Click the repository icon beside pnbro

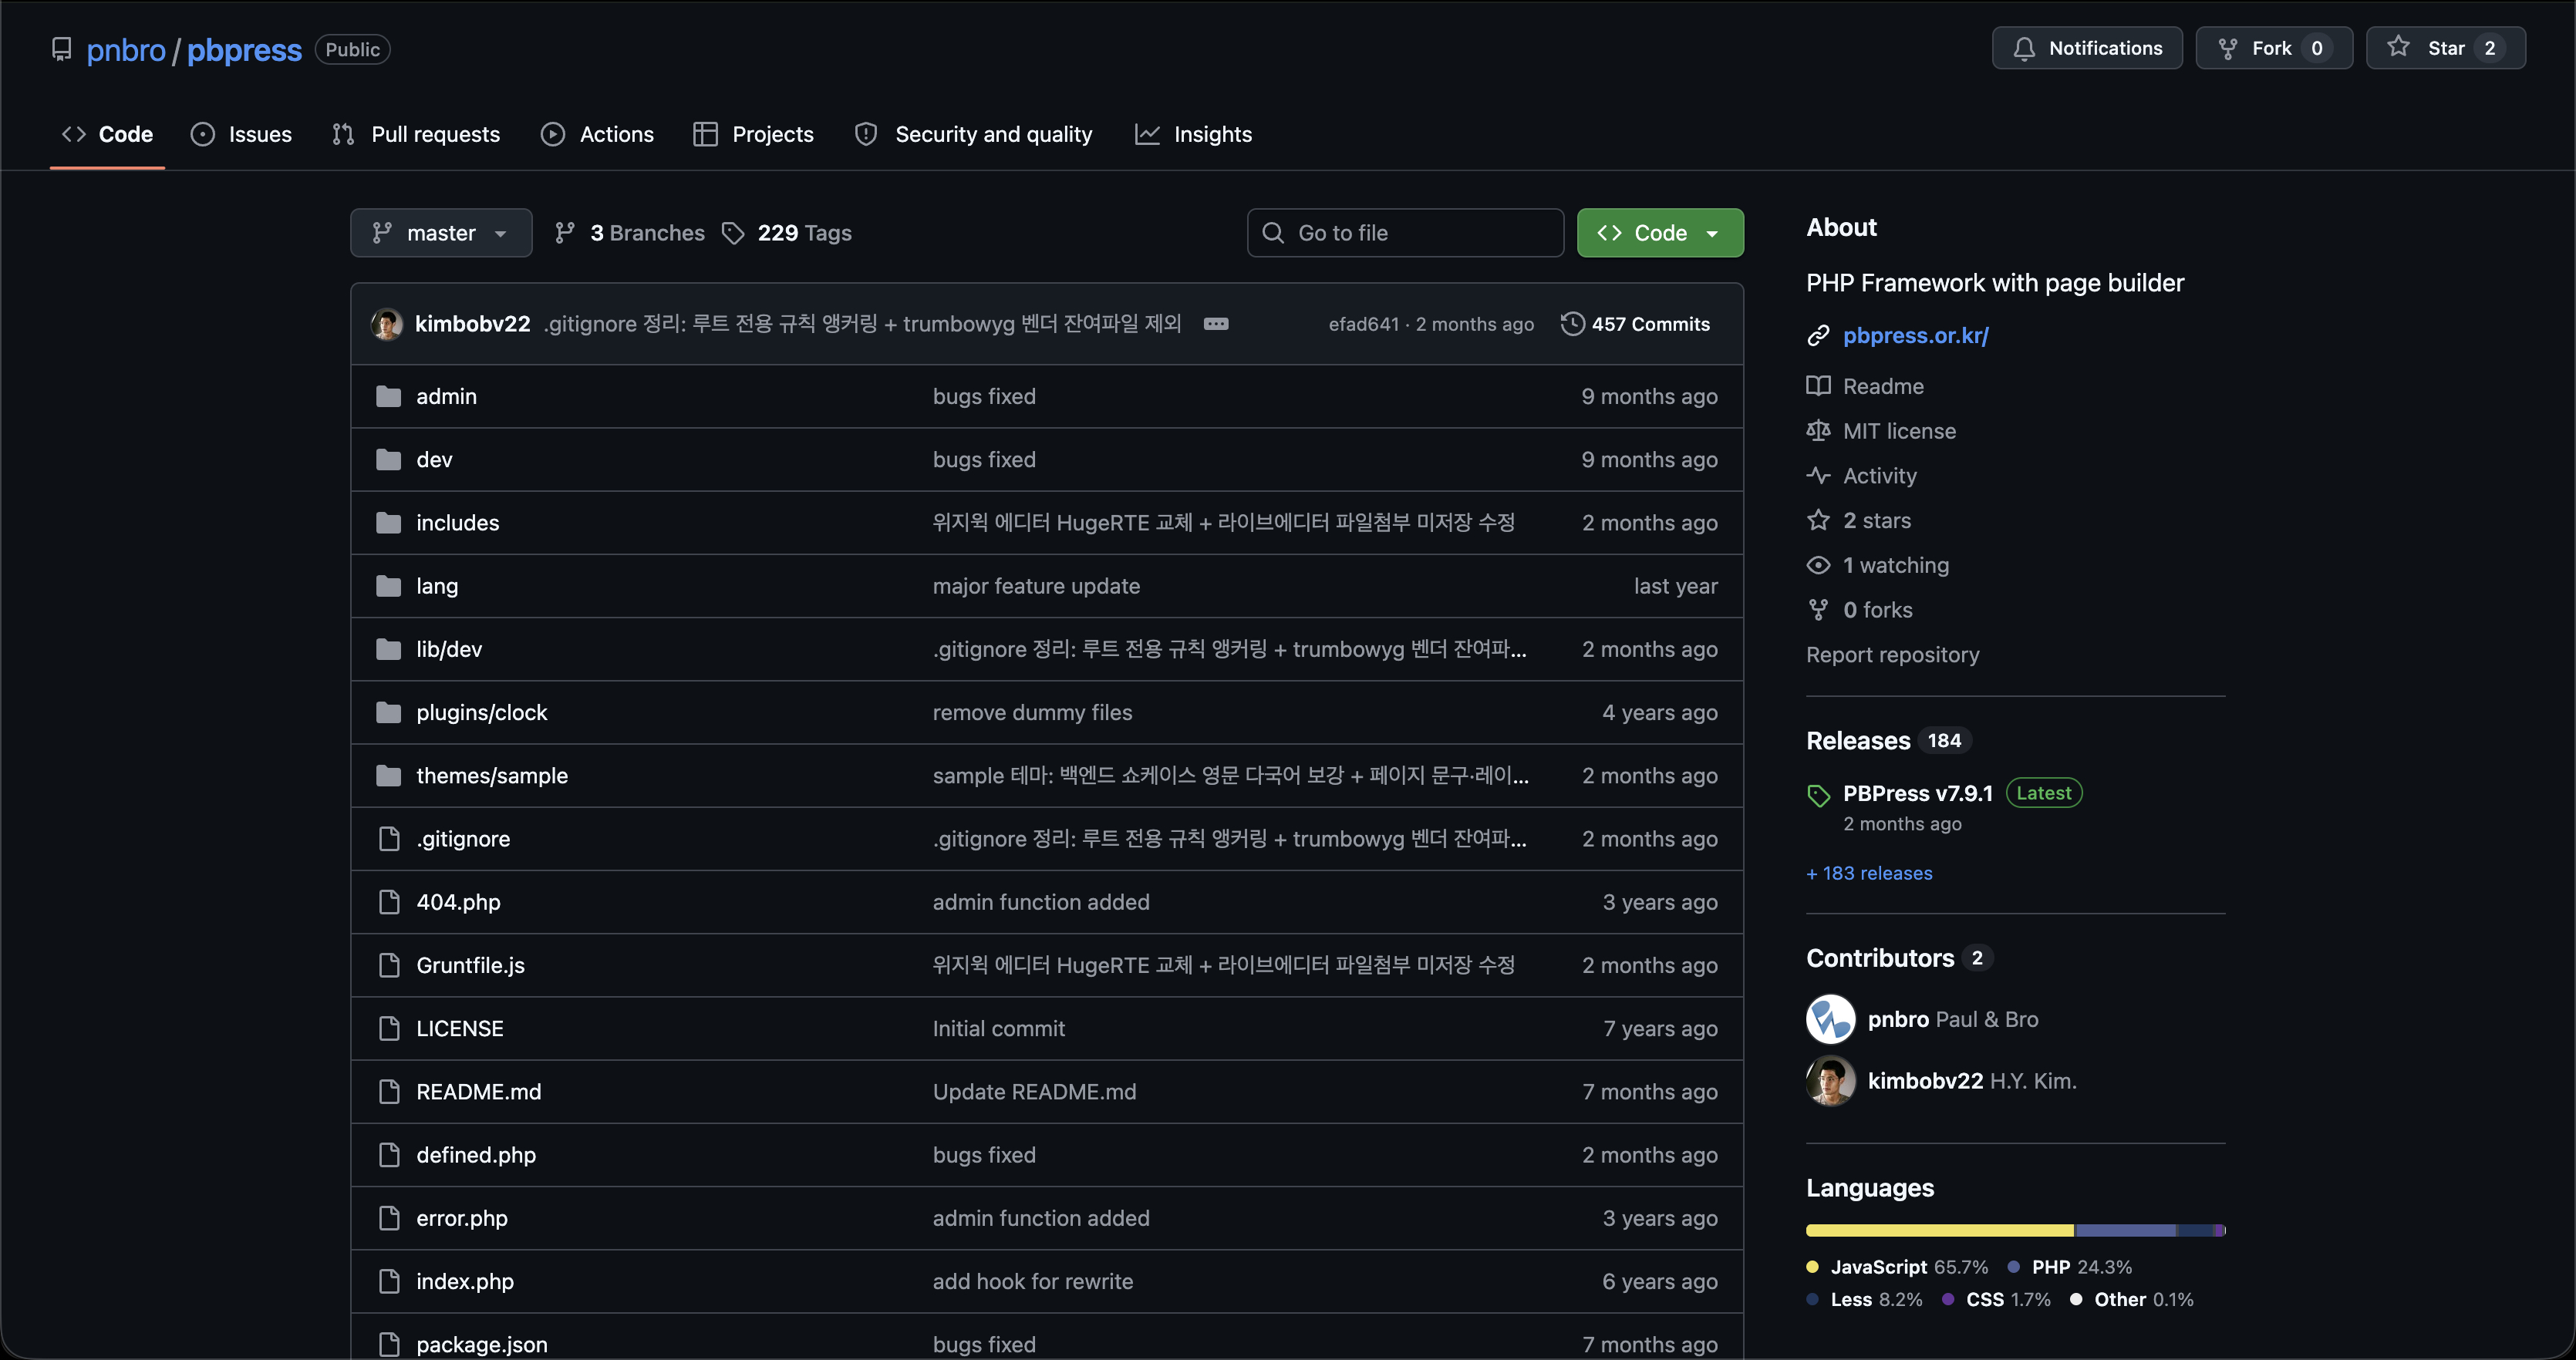click(62, 49)
